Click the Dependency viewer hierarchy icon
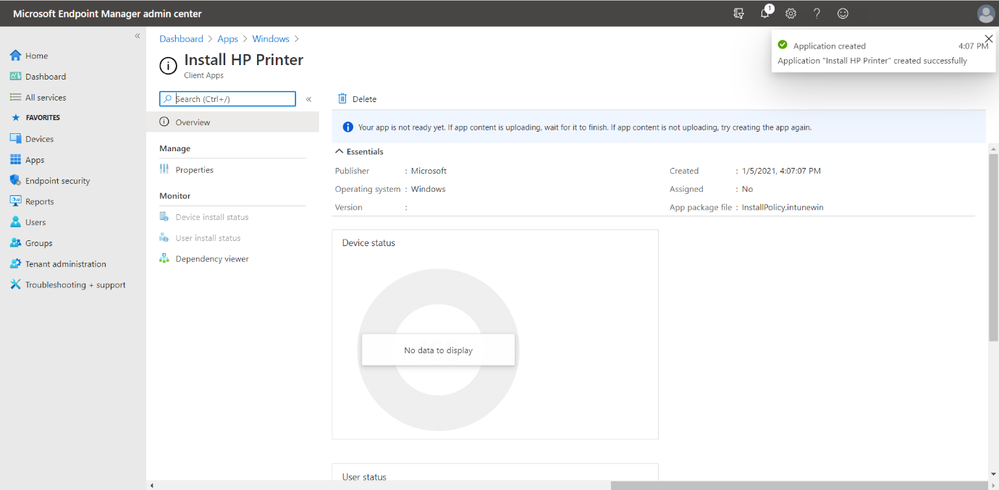 click(x=164, y=259)
